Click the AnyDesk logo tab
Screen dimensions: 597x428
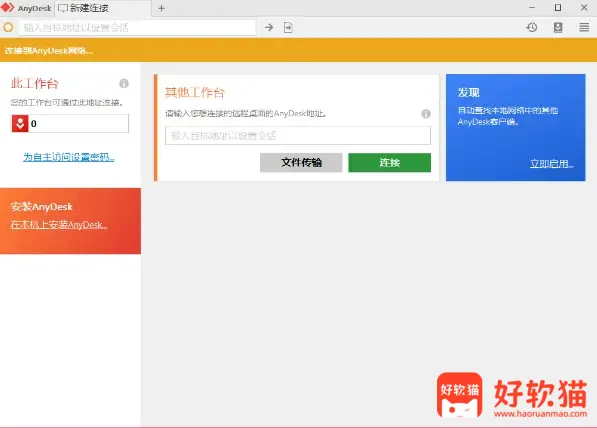click(x=26, y=8)
